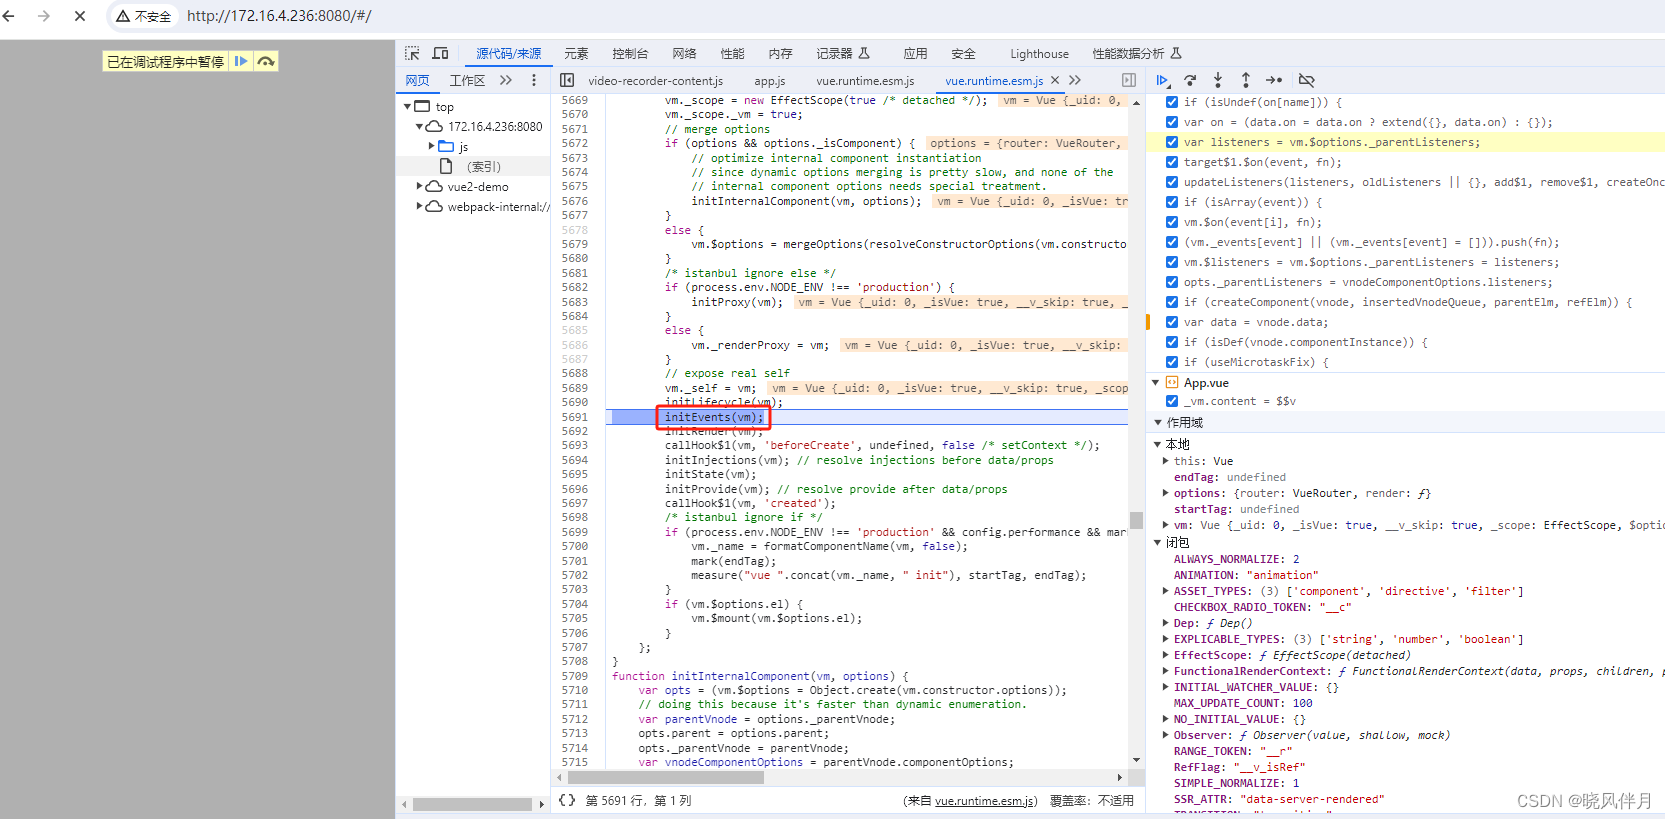Screen dimensions: 1665x819
Task: Click the navigator pane horizontal scrollbar
Action: coord(472,804)
